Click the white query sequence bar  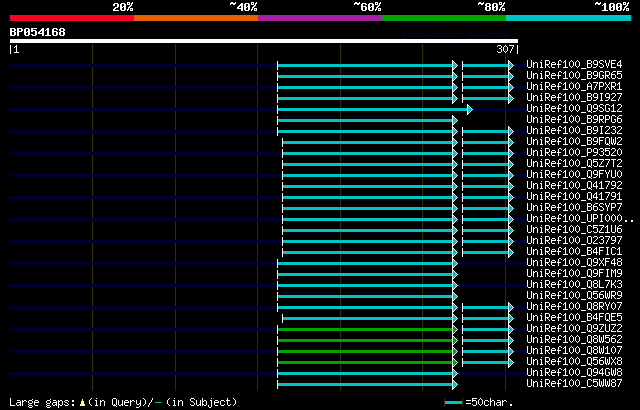[264, 41]
